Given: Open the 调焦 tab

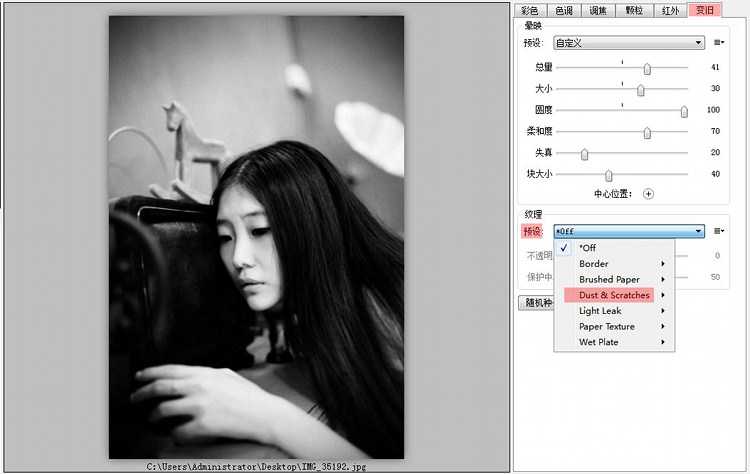Looking at the screenshot, I should 599,10.
